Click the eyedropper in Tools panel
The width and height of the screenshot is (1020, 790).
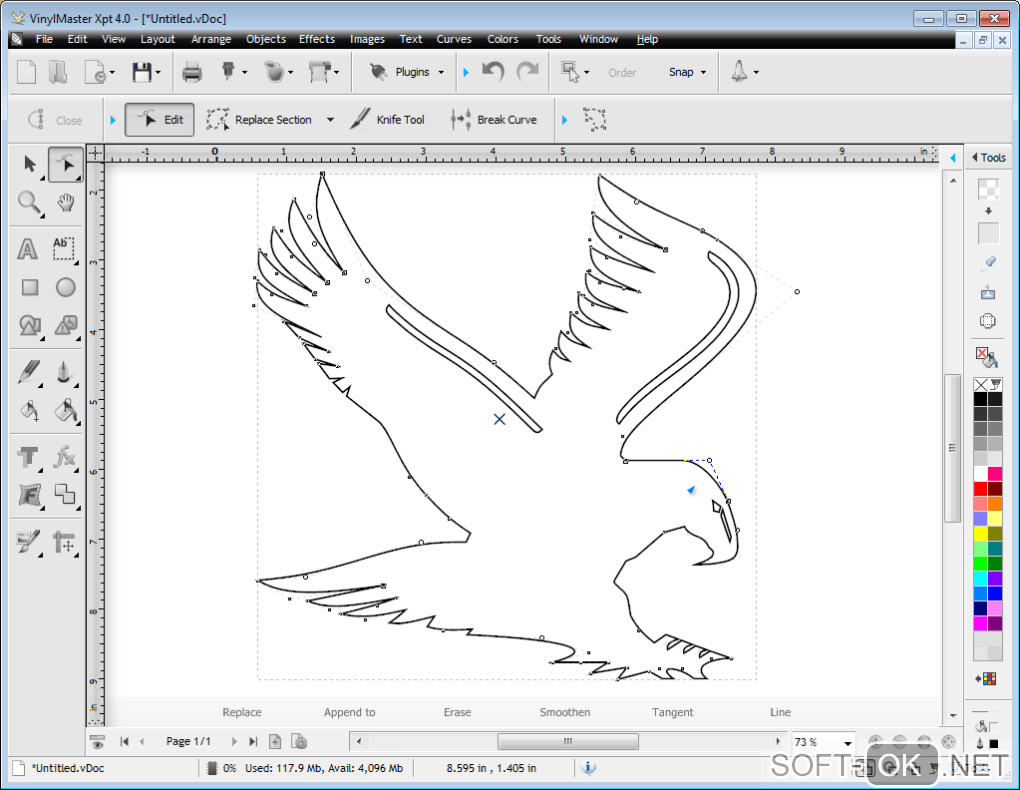click(x=988, y=263)
